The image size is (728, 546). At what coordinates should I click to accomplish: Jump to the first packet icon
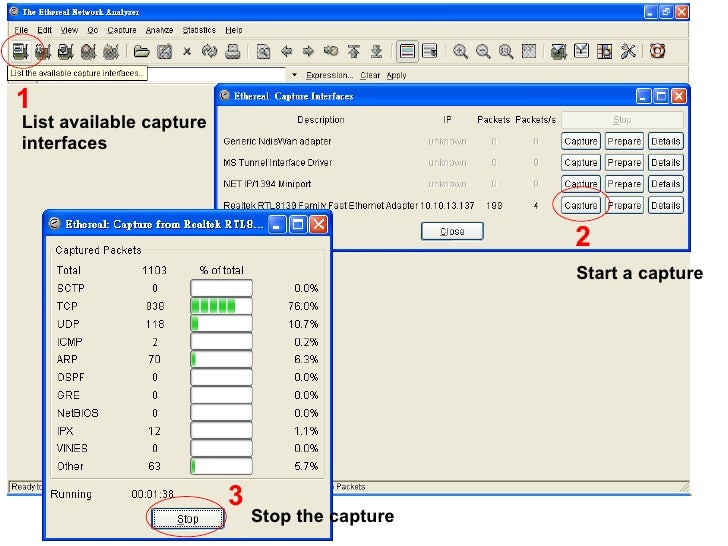pos(354,51)
